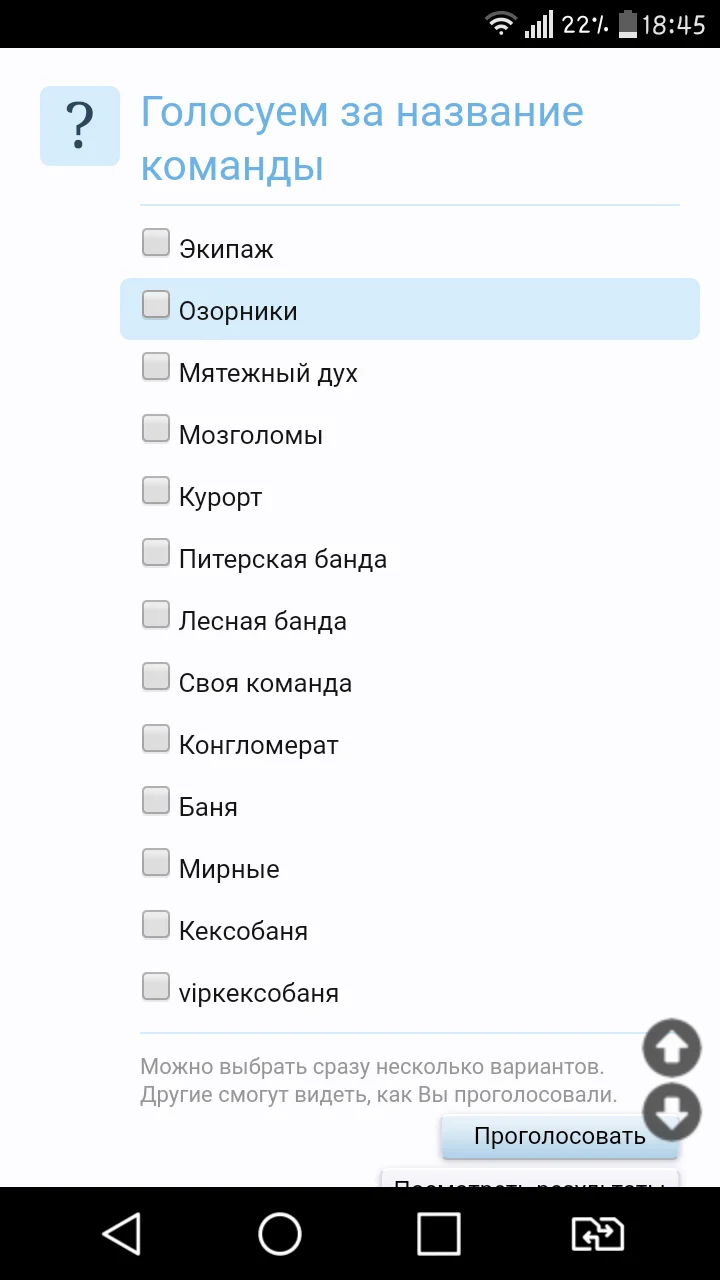
Task: Click the question mark poll icon
Action: click(x=79, y=126)
